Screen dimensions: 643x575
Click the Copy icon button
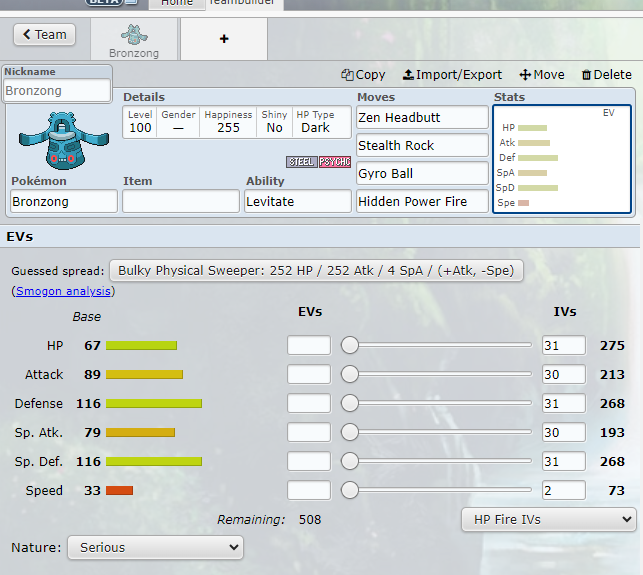click(363, 75)
